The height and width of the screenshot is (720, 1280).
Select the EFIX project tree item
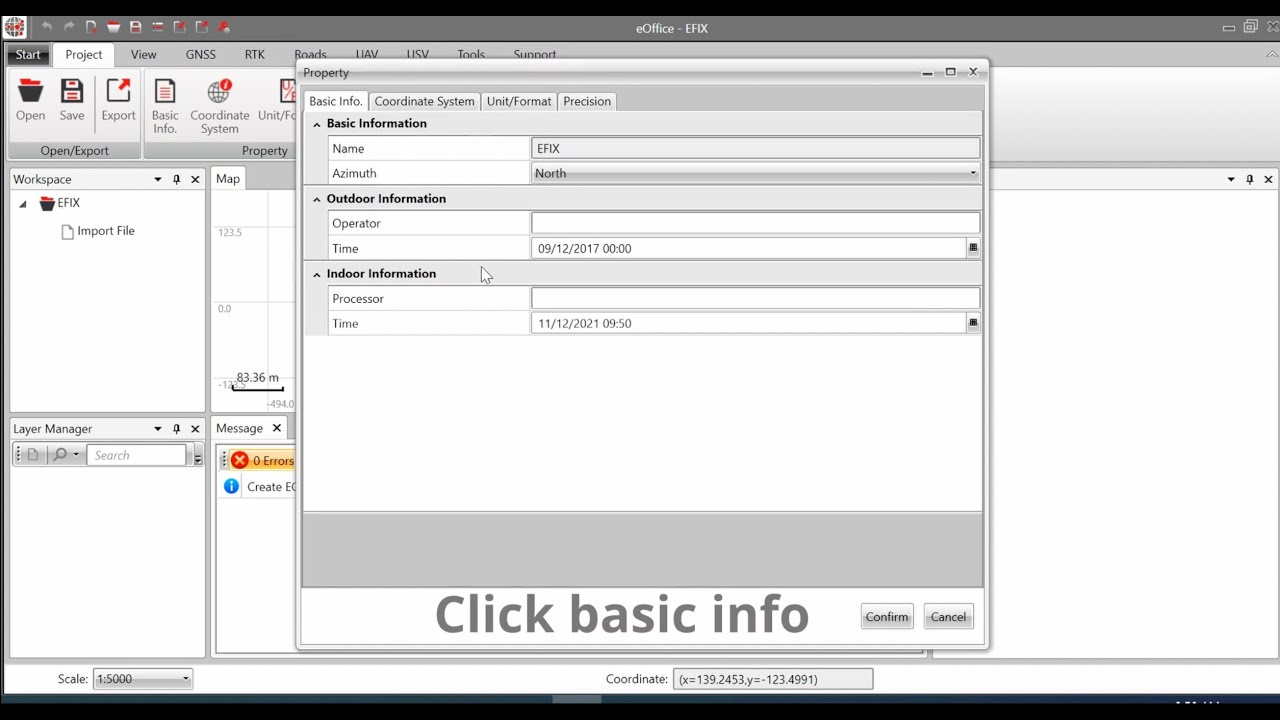(60, 203)
